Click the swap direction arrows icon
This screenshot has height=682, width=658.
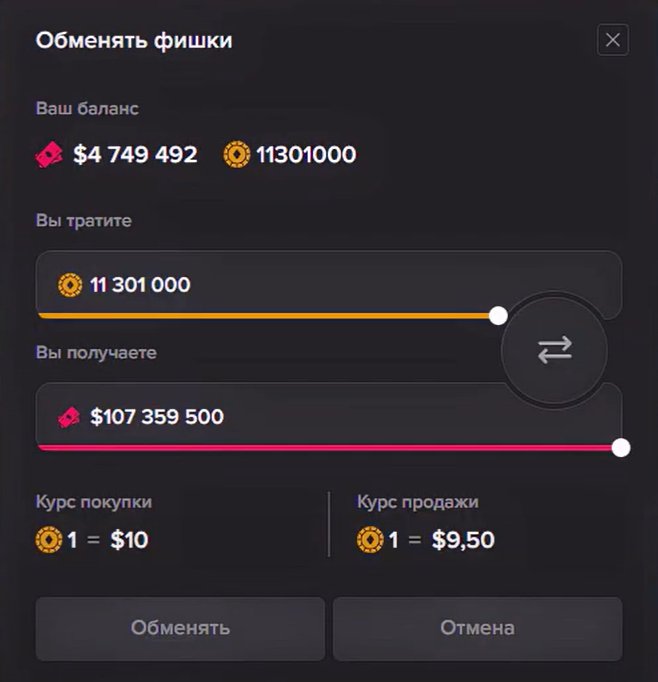(x=554, y=349)
